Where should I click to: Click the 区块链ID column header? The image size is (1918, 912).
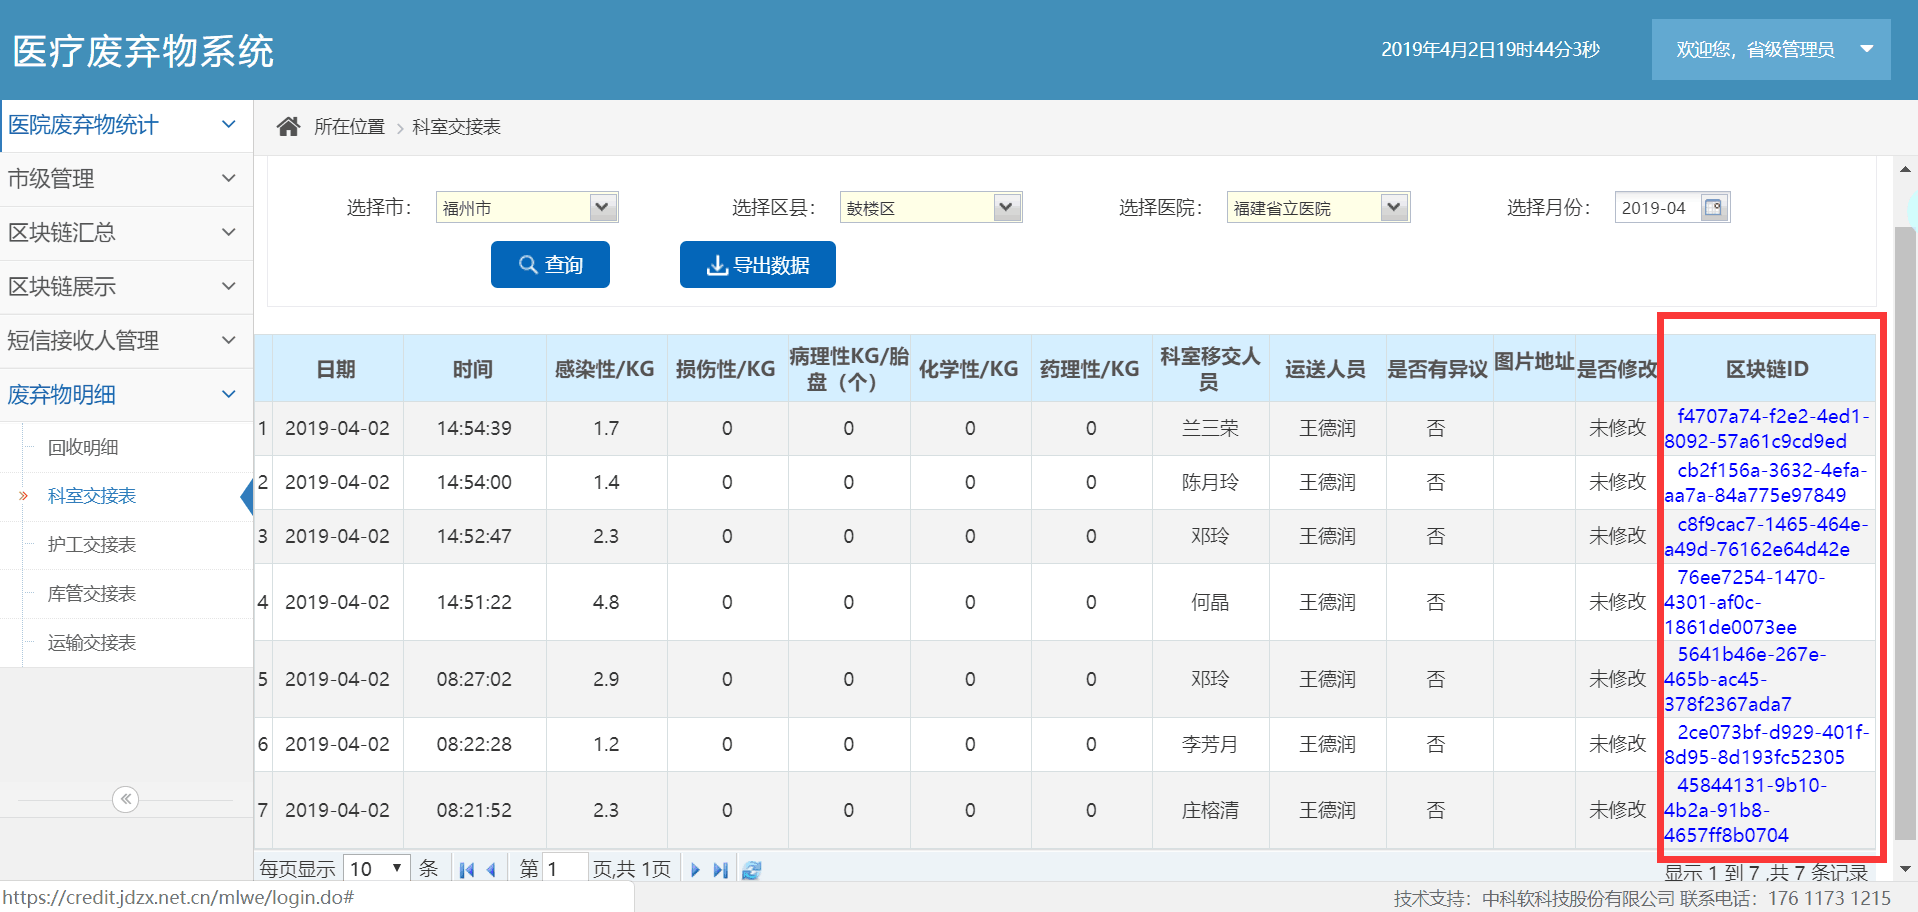click(x=1767, y=369)
